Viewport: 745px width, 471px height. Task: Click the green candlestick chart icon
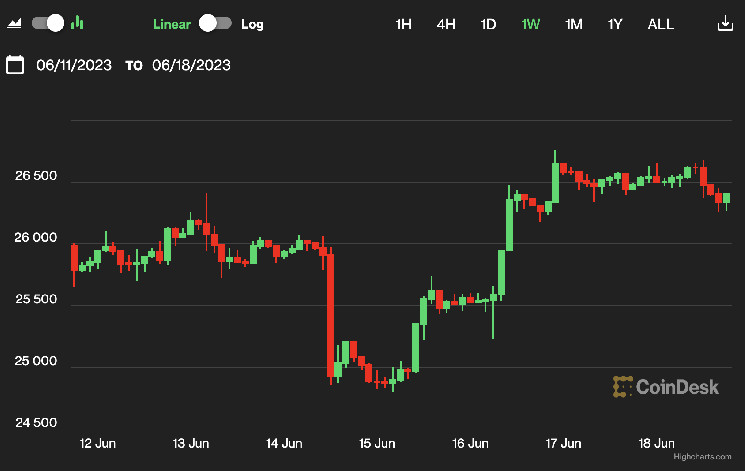point(78,23)
